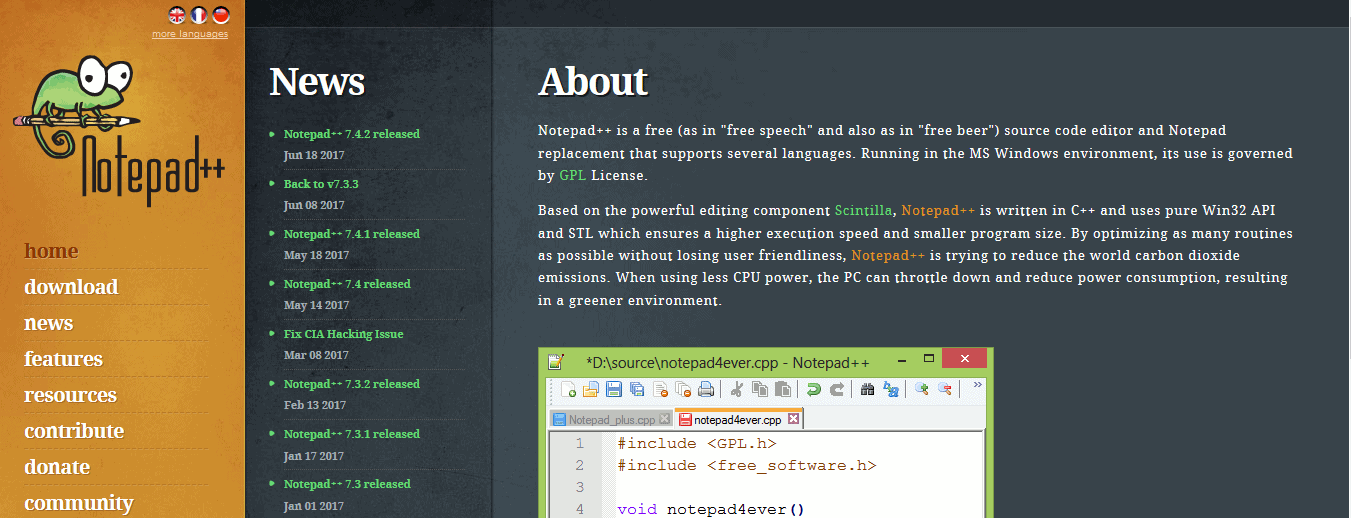The height and width of the screenshot is (518, 1351).
Task: Click the Paste clipboard icon
Action: (783, 389)
